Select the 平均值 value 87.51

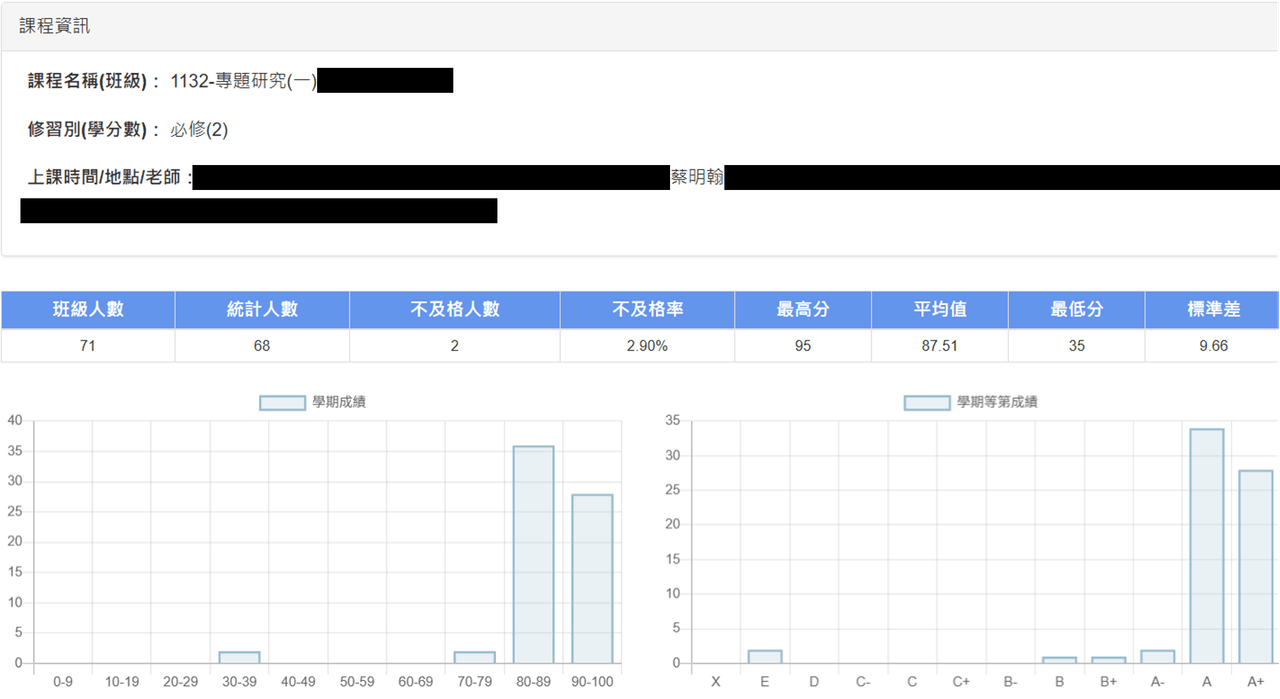click(939, 346)
